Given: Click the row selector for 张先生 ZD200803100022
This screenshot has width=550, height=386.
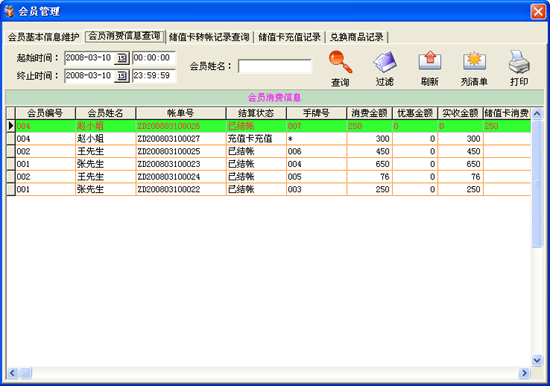Looking at the screenshot, I should point(11,189).
